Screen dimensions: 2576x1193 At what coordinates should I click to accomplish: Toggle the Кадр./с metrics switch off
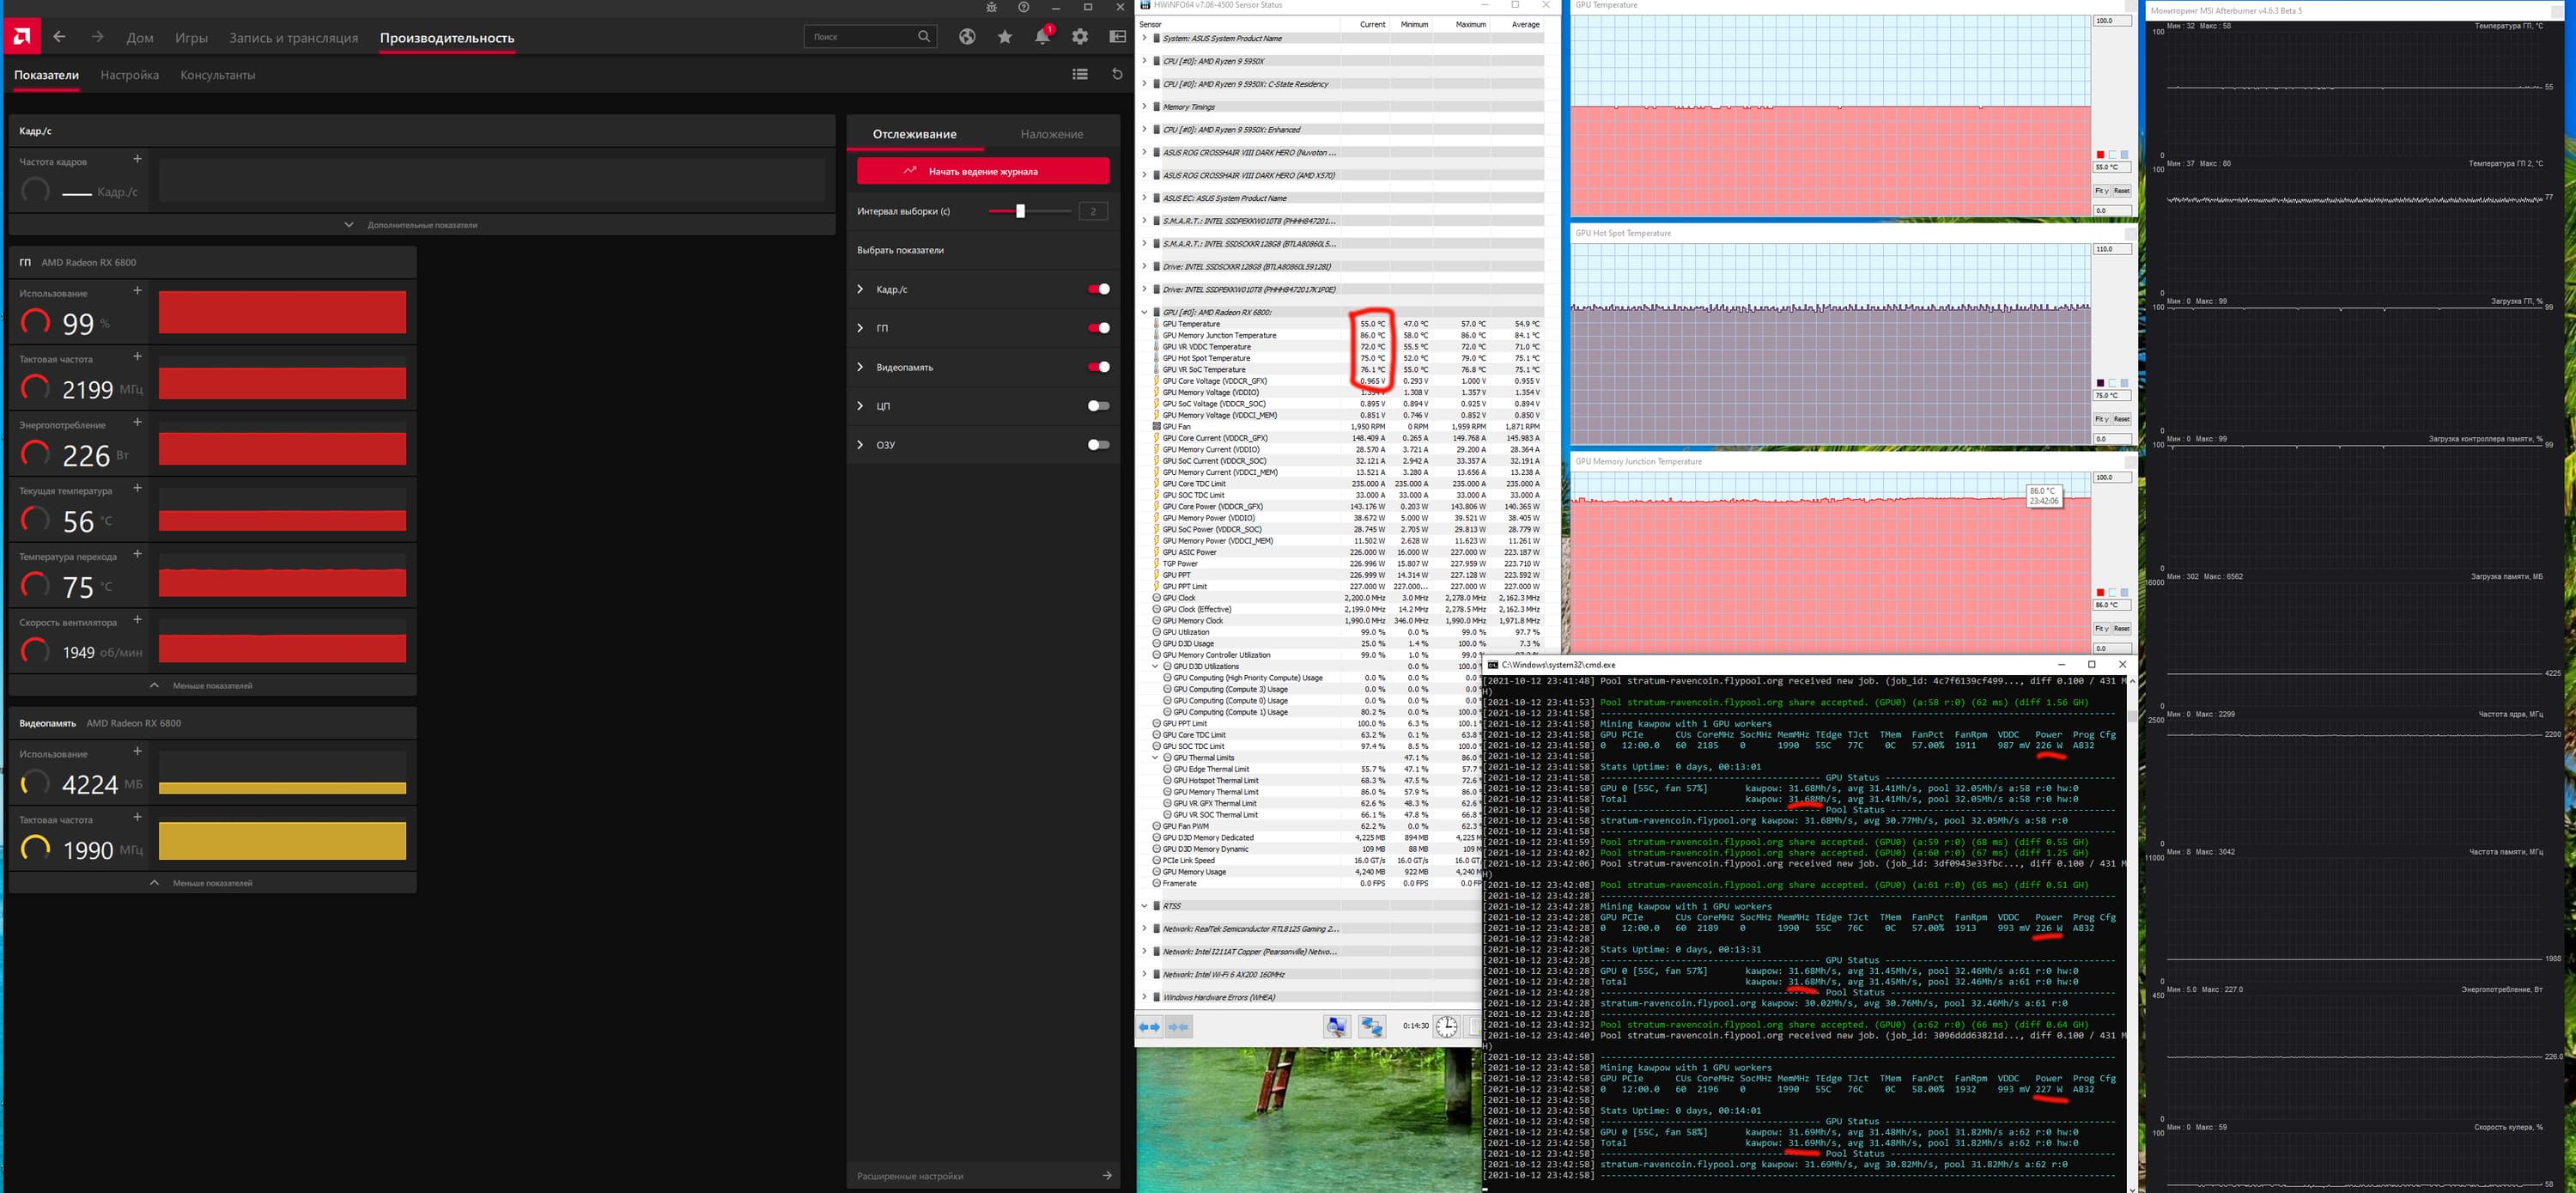click(x=1098, y=289)
